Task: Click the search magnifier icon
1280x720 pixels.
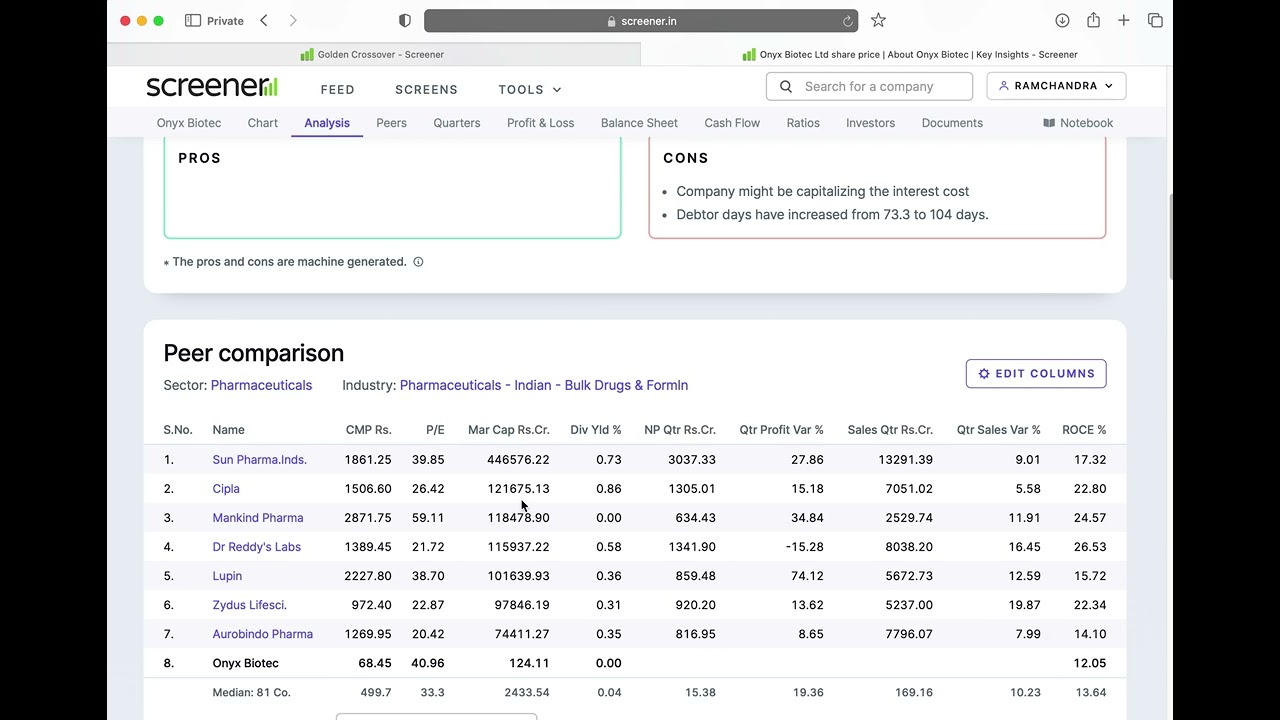Action: [x=786, y=87]
